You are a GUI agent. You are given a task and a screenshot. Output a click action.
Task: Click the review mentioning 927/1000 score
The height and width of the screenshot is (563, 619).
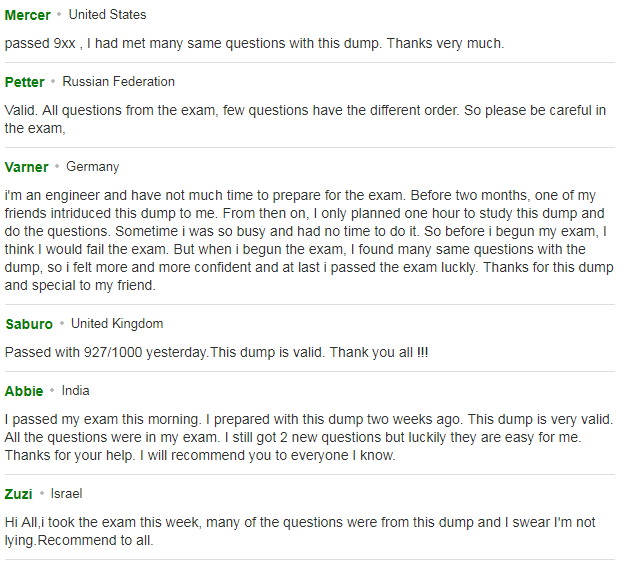(216, 352)
